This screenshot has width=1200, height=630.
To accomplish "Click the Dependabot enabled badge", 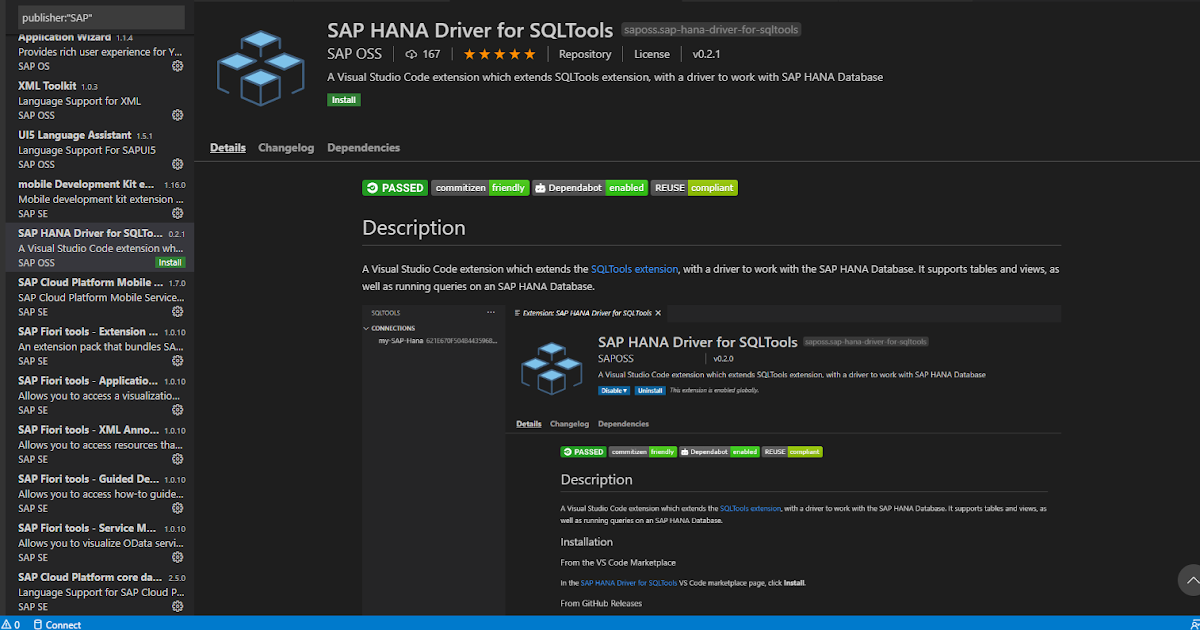I will pos(590,187).
